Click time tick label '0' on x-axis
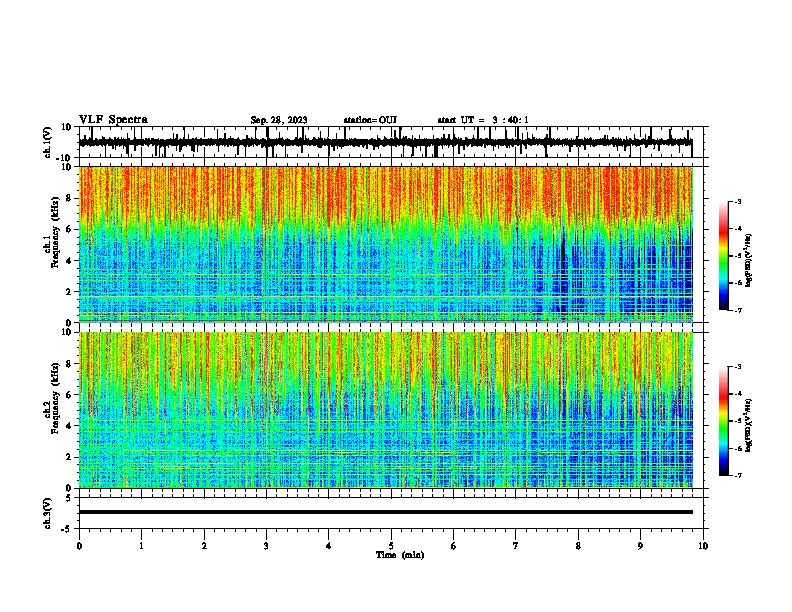Screen dimensions: 792x612 (79, 546)
